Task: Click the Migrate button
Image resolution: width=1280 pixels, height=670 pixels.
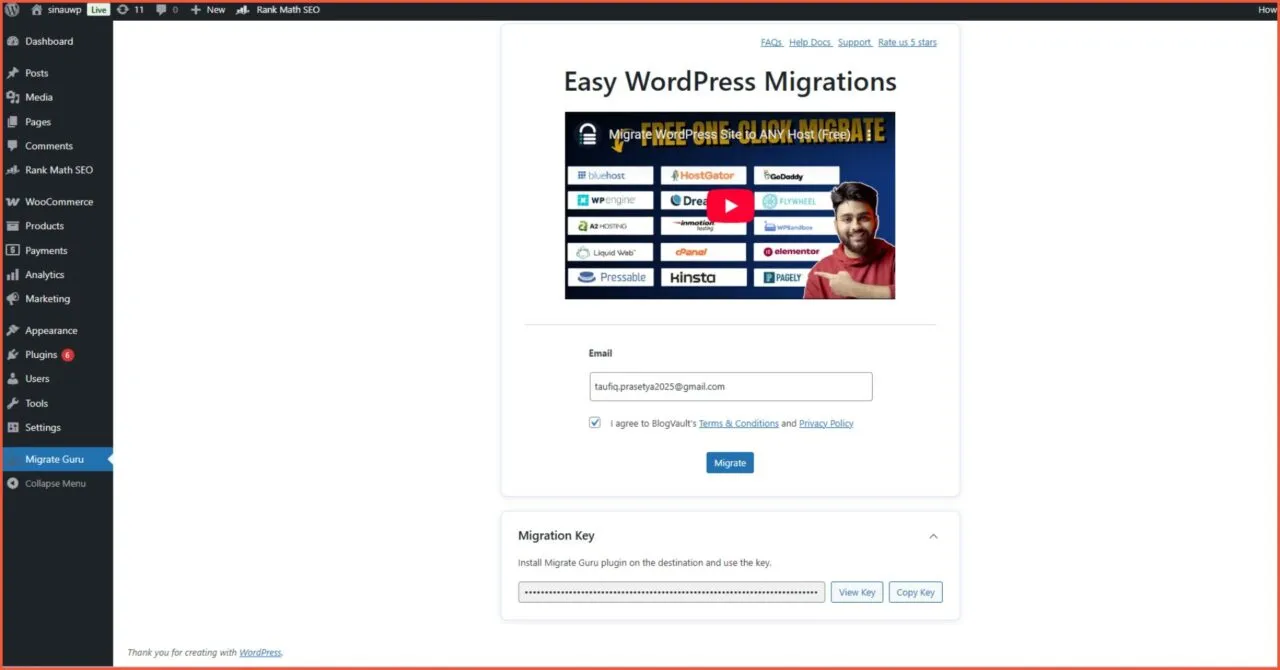Action: point(730,462)
